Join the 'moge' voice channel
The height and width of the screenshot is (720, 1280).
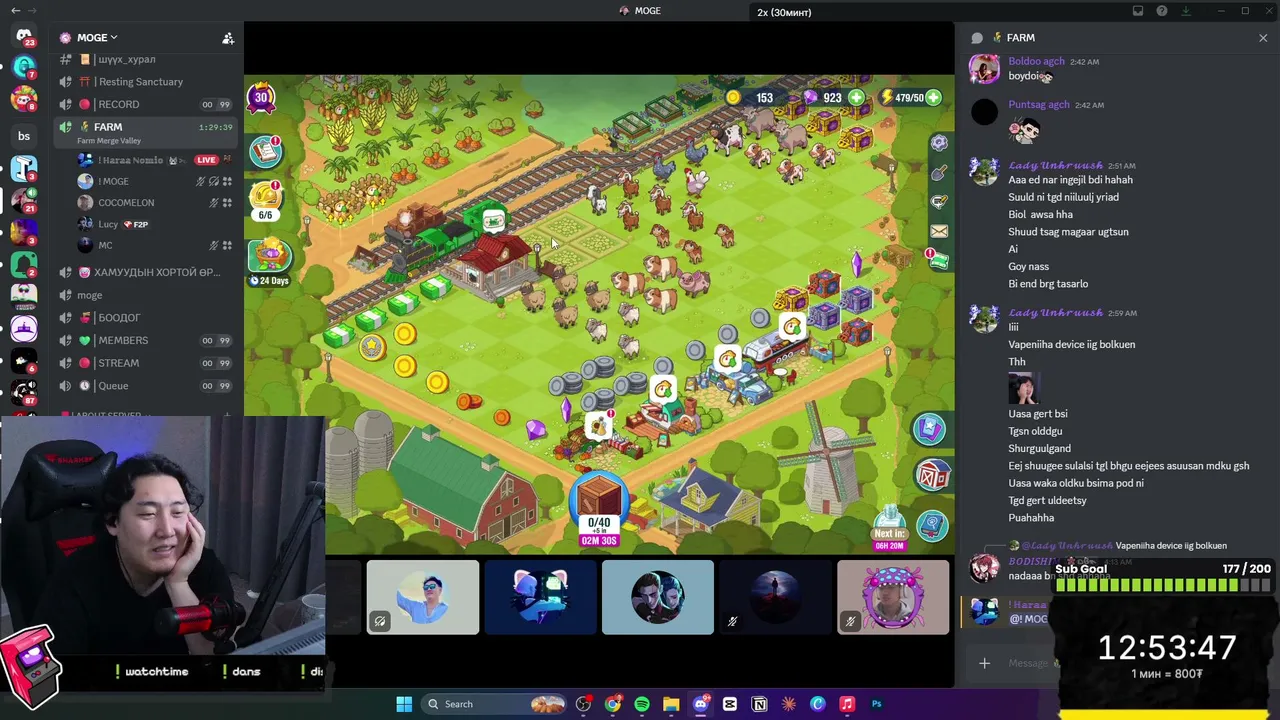click(x=148, y=295)
